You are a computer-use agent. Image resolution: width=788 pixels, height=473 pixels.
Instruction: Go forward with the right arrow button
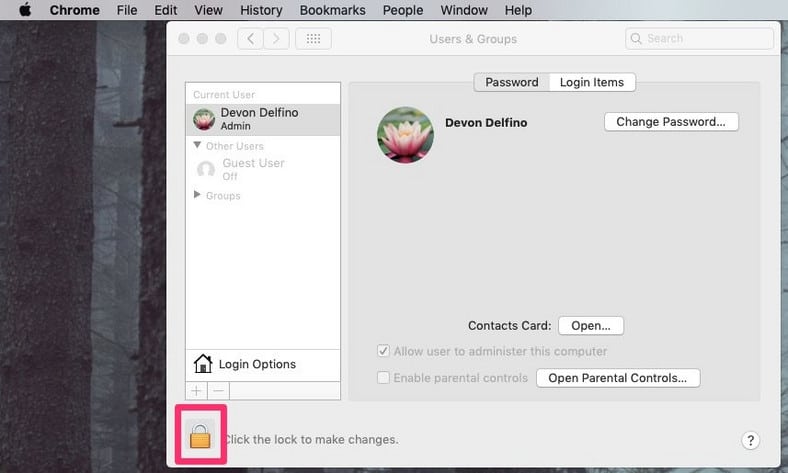pyautogui.click(x=276, y=39)
